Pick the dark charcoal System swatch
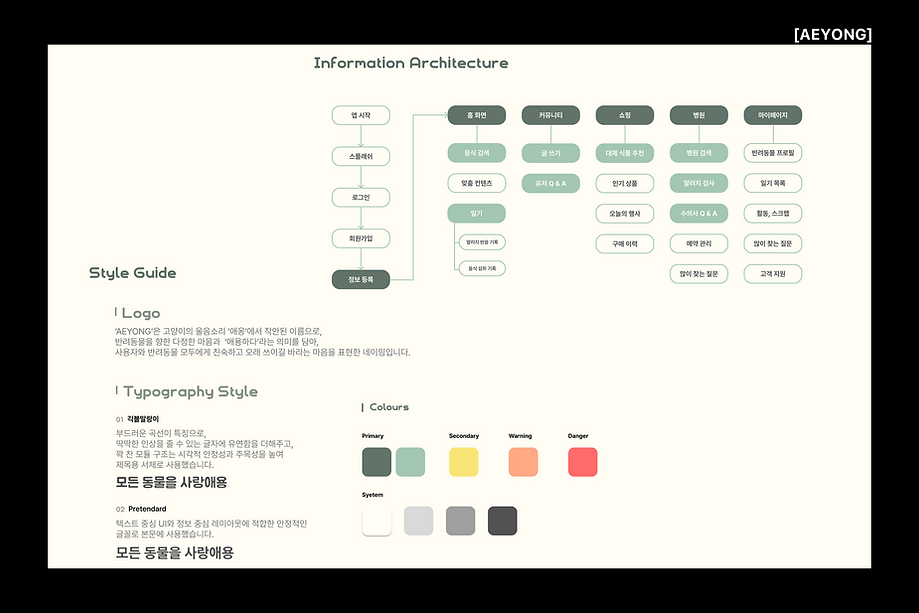 click(x=502, y=521)
